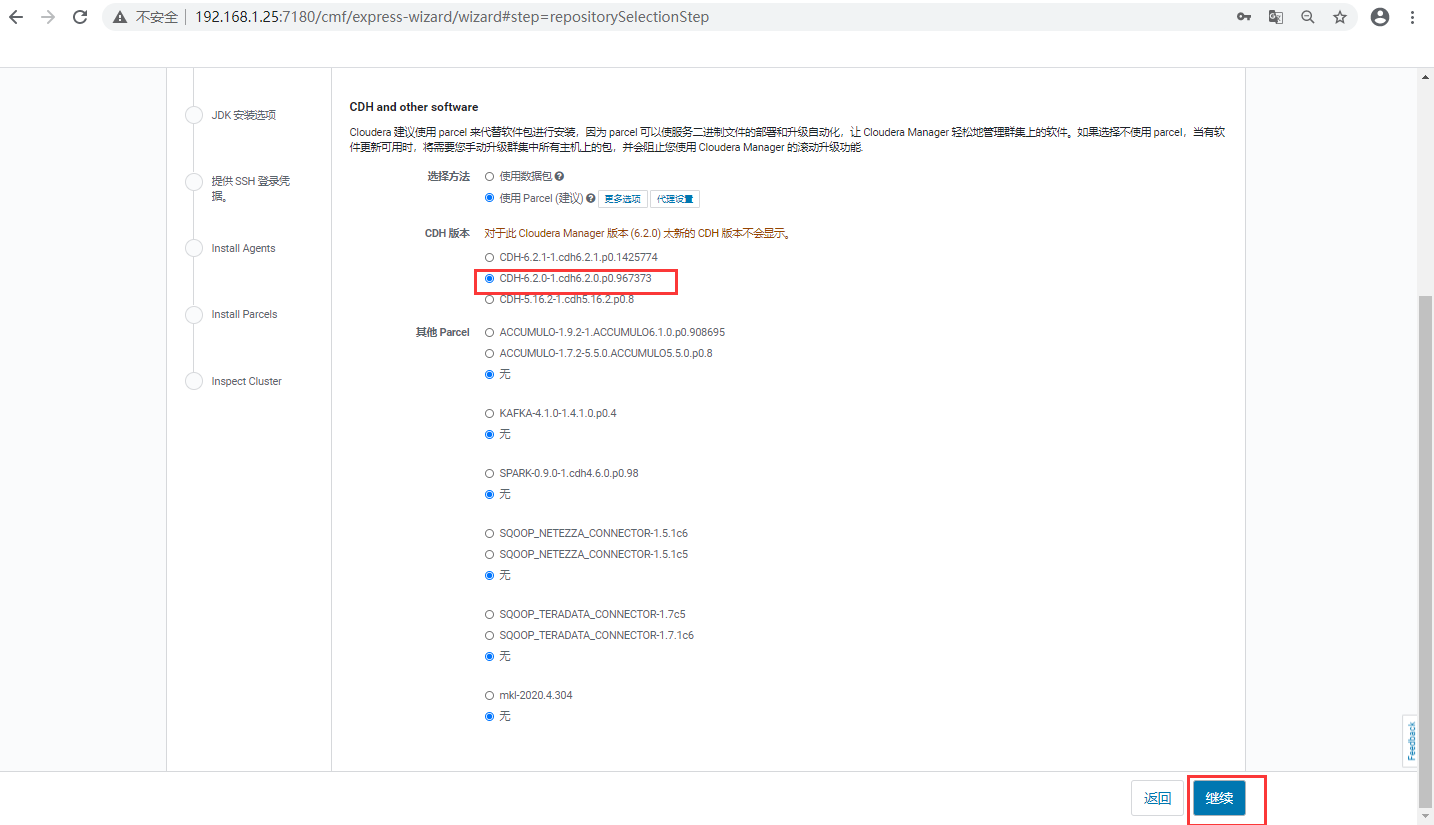Screen dimensions: 1434x825
Task: Open the Feedback side tab
Action: [x=1411, y=741]
